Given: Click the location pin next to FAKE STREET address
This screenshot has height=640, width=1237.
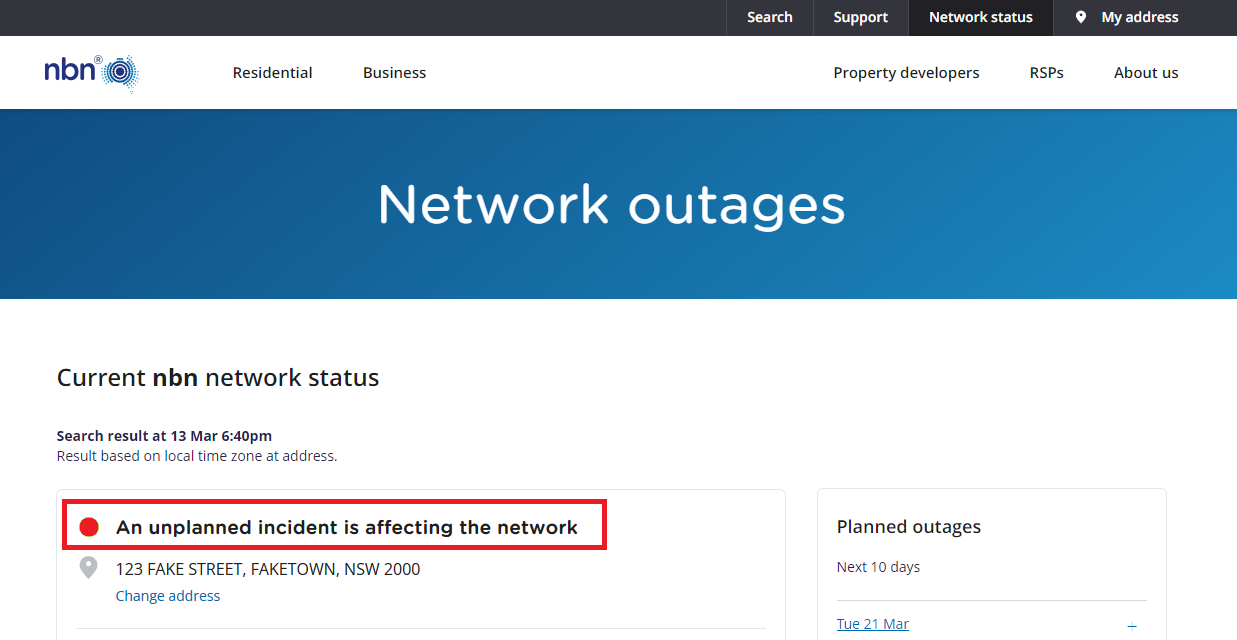Looking at the screenshot, I should coord(88,567).
